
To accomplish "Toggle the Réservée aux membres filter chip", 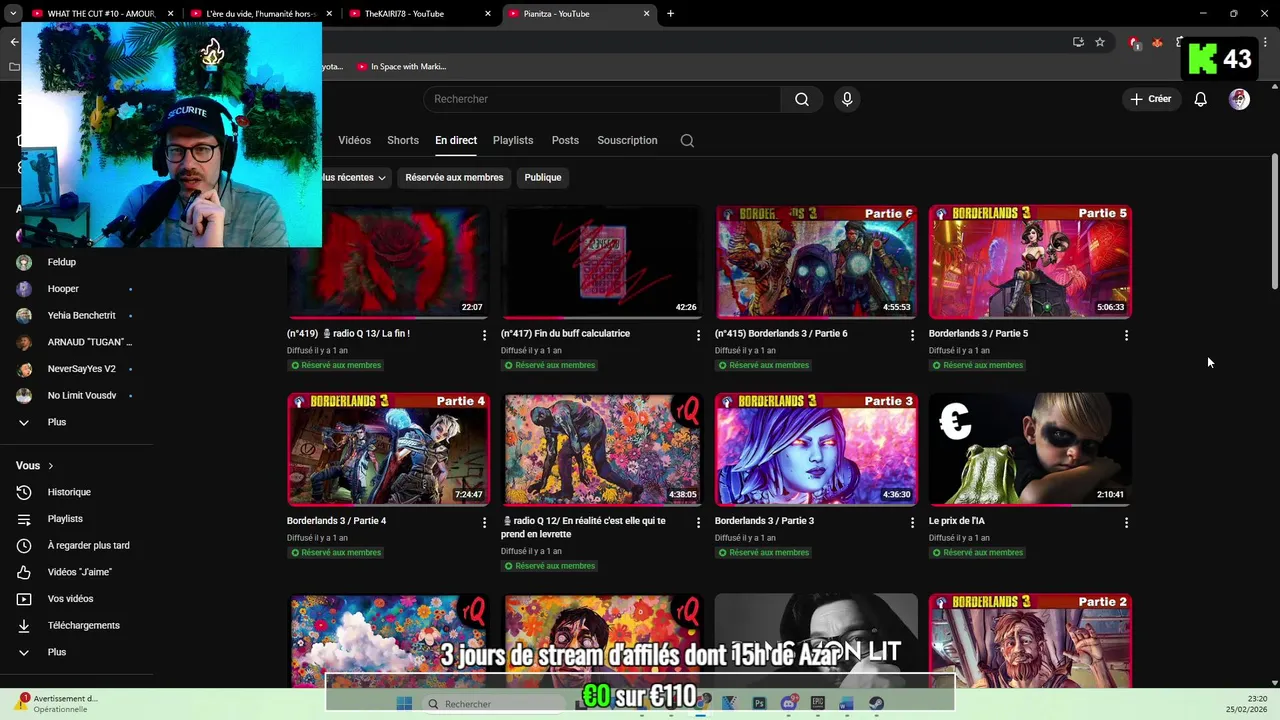I will coord(454,177).
